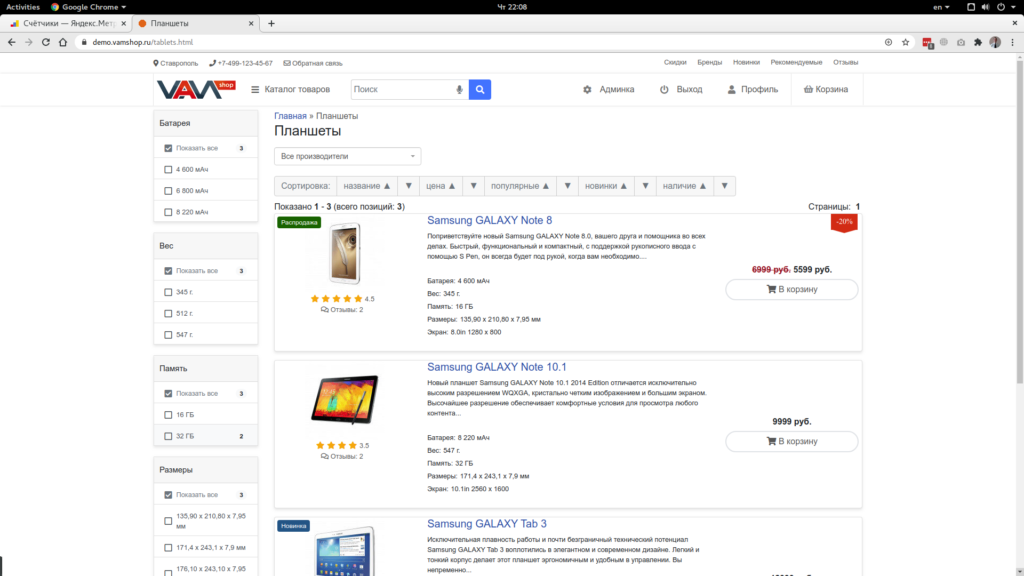Click the Главная breadcrumb link
1024x576 pixels.
coord(290,116)
